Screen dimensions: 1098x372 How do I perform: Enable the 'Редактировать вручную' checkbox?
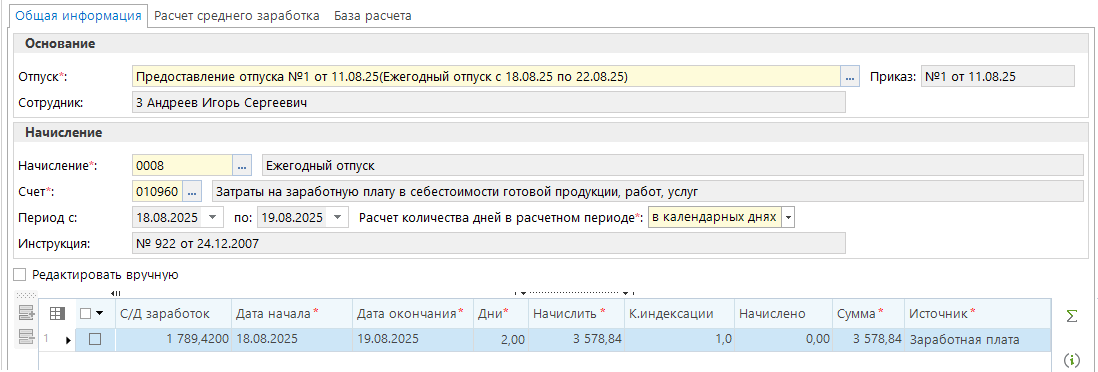point(20,275)
